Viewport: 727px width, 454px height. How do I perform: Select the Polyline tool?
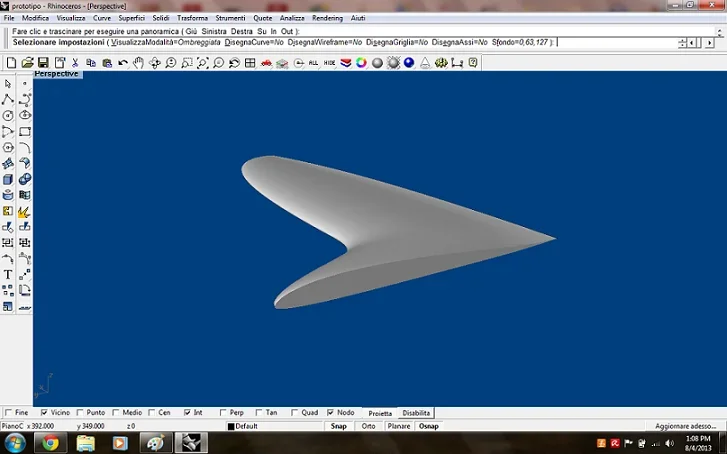(8, 100)
